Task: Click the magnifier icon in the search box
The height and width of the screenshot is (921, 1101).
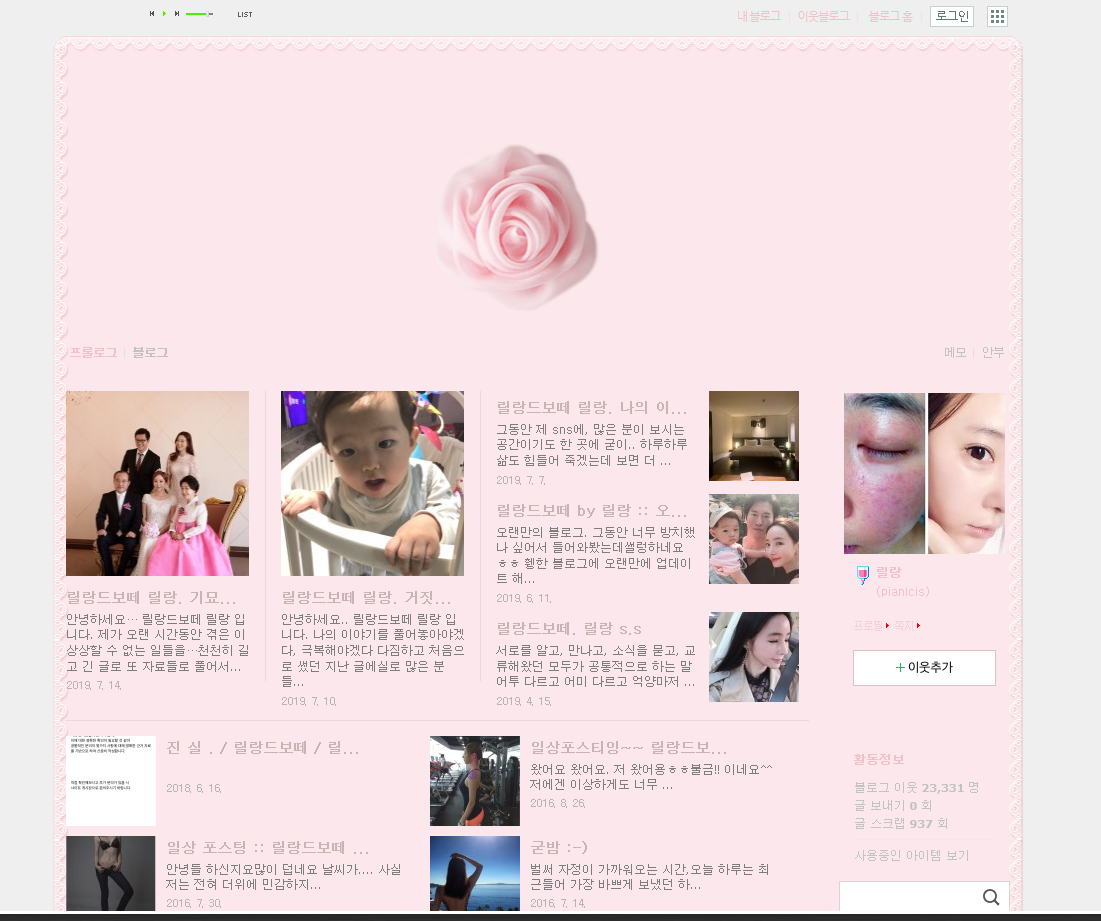Action: pyautogui.click(x=991, y=897)
